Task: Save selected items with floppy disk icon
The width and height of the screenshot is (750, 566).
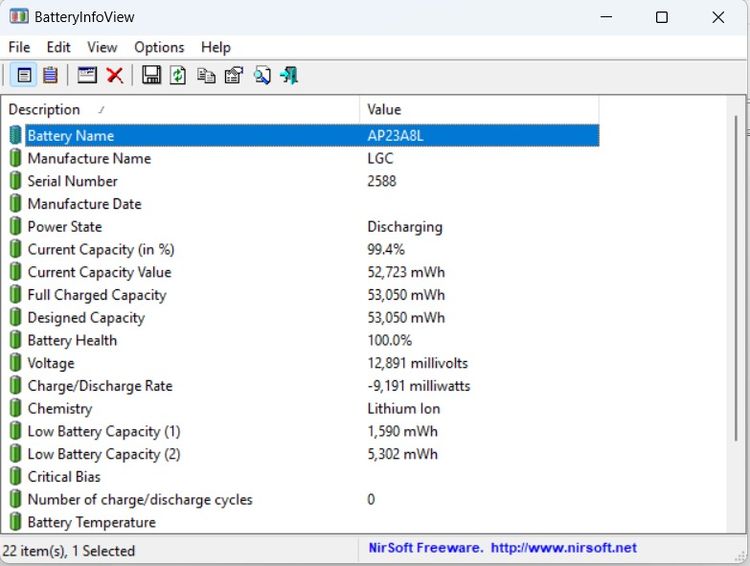Action: (x=151, y=76)
